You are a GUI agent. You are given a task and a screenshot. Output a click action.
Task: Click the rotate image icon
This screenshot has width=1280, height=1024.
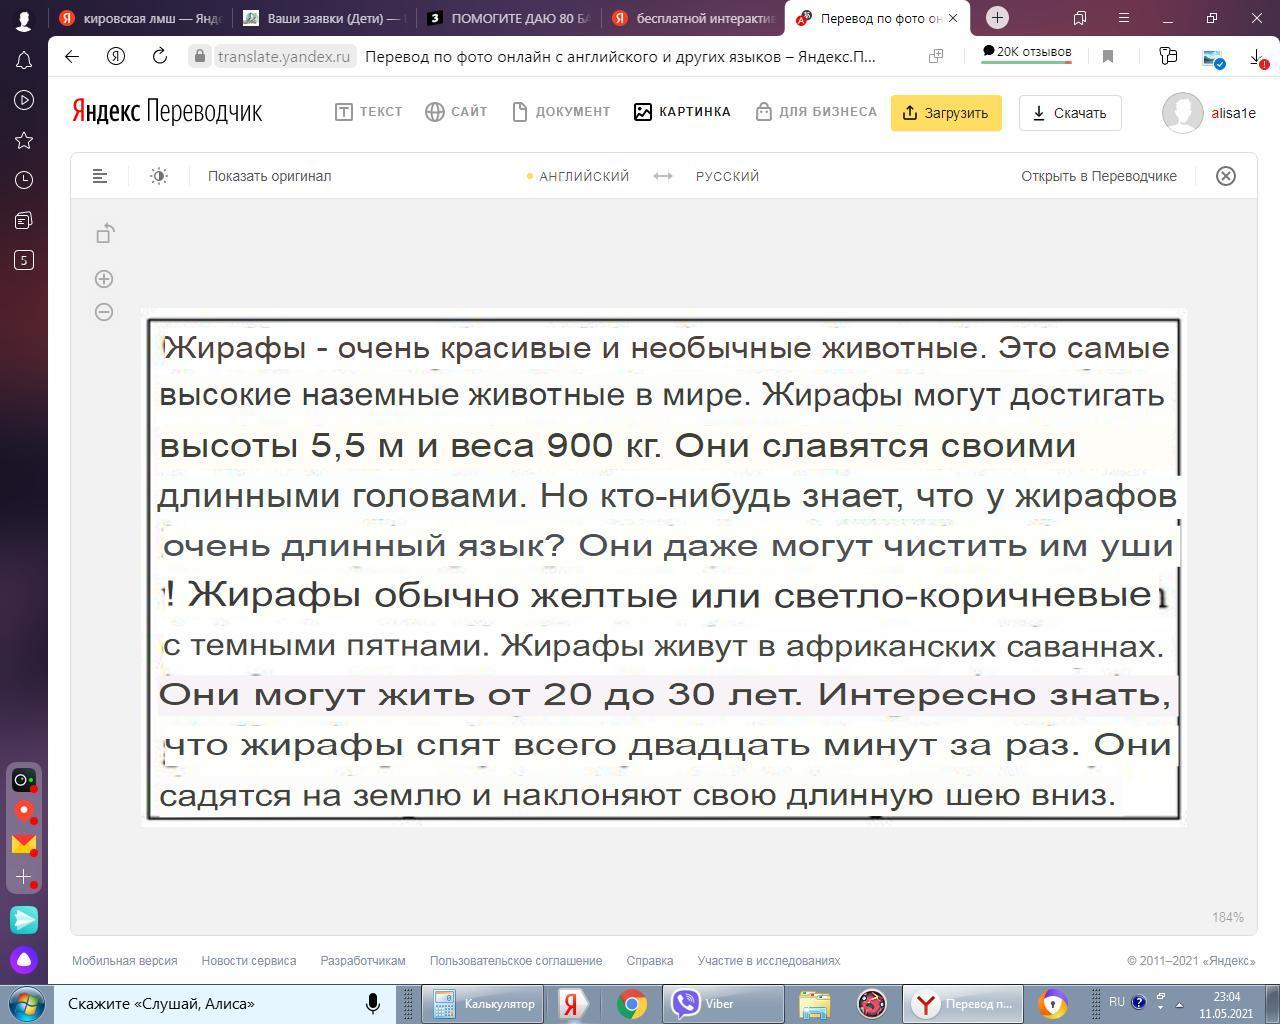click(105, 234)
